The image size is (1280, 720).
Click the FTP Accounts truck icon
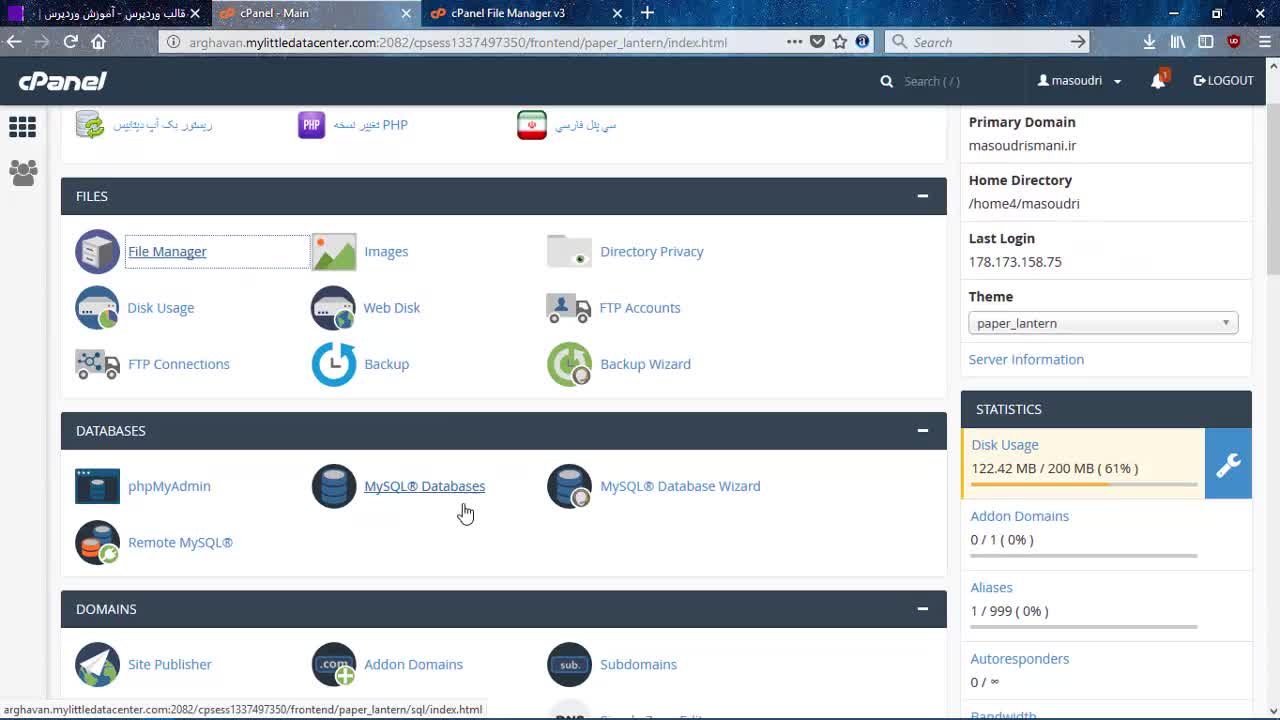(x=569, y=308)
